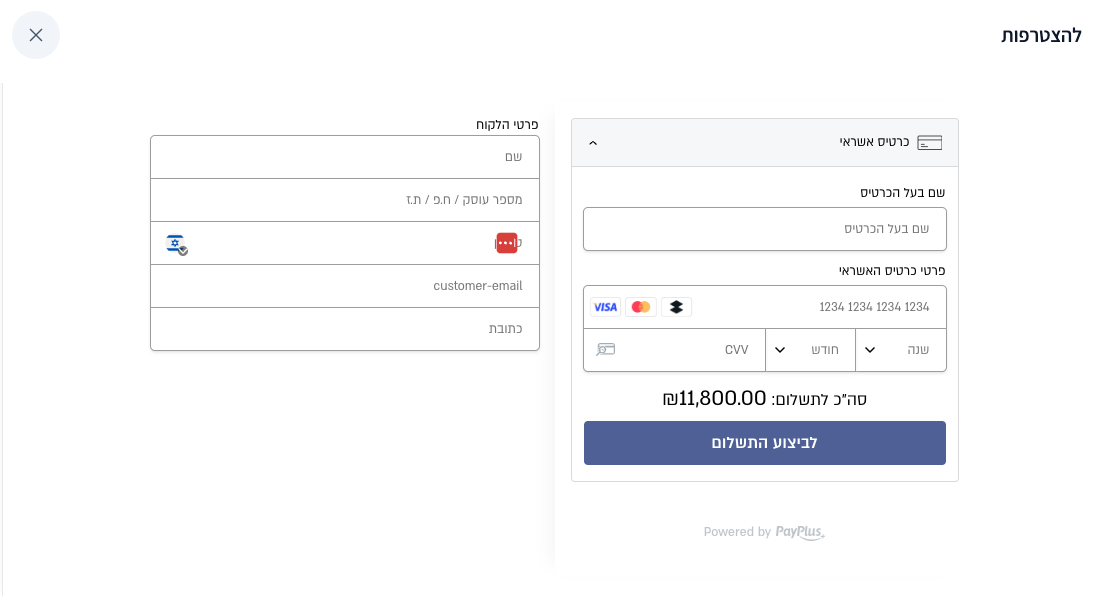Click the Visa card logo
The width and height of the screenshot is (1095, 604).
click(x=605, y=307)
